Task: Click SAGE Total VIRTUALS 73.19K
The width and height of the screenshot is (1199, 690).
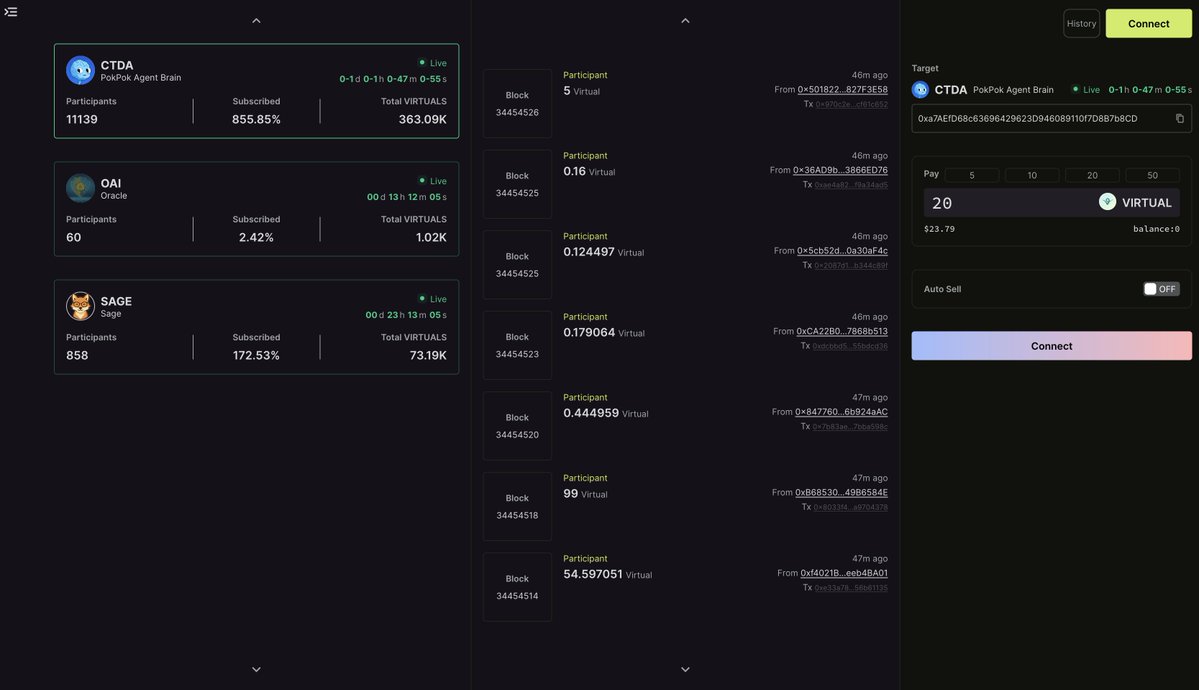Action: point(428,355)
